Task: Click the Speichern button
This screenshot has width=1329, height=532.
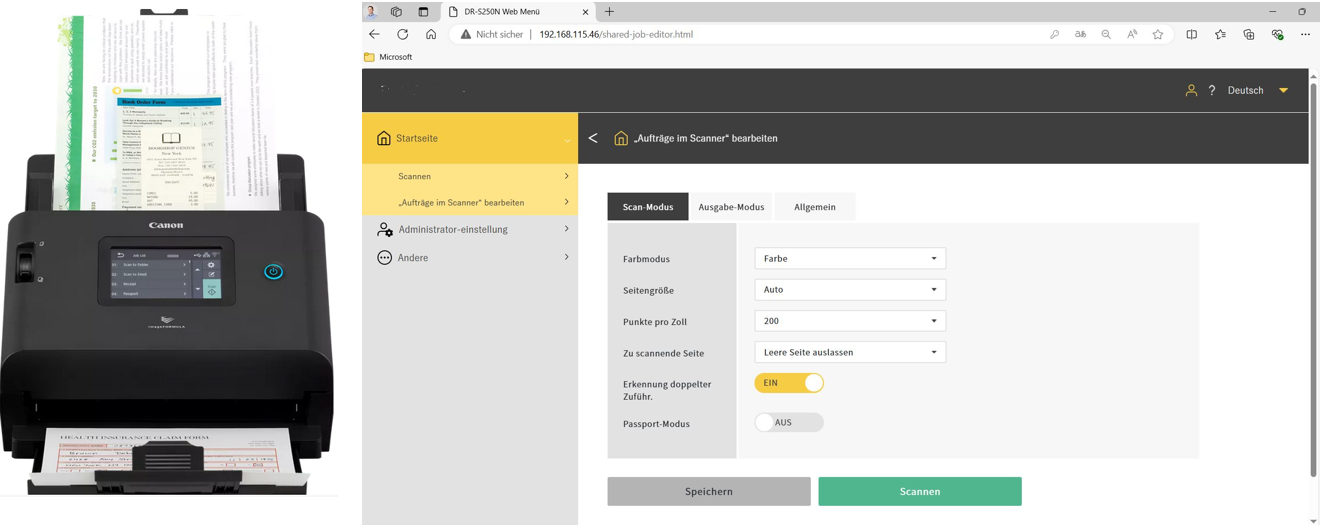Action: coord(708,492)
